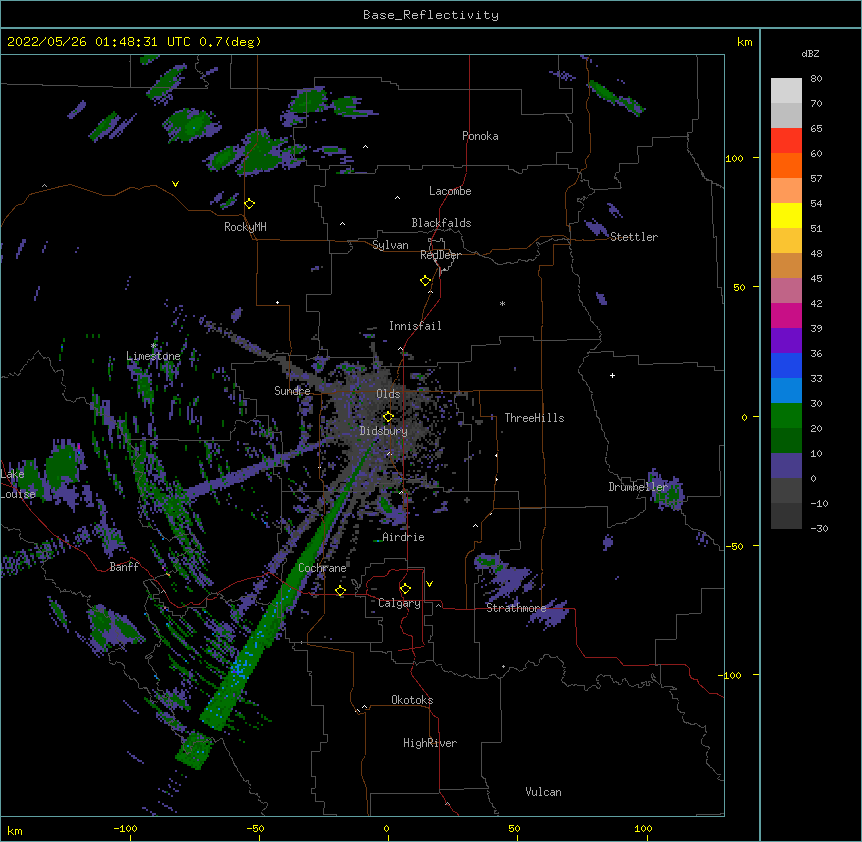Click the Blackfalds city label
This screenshot has height=842, width=862.
tap(441, 223)
